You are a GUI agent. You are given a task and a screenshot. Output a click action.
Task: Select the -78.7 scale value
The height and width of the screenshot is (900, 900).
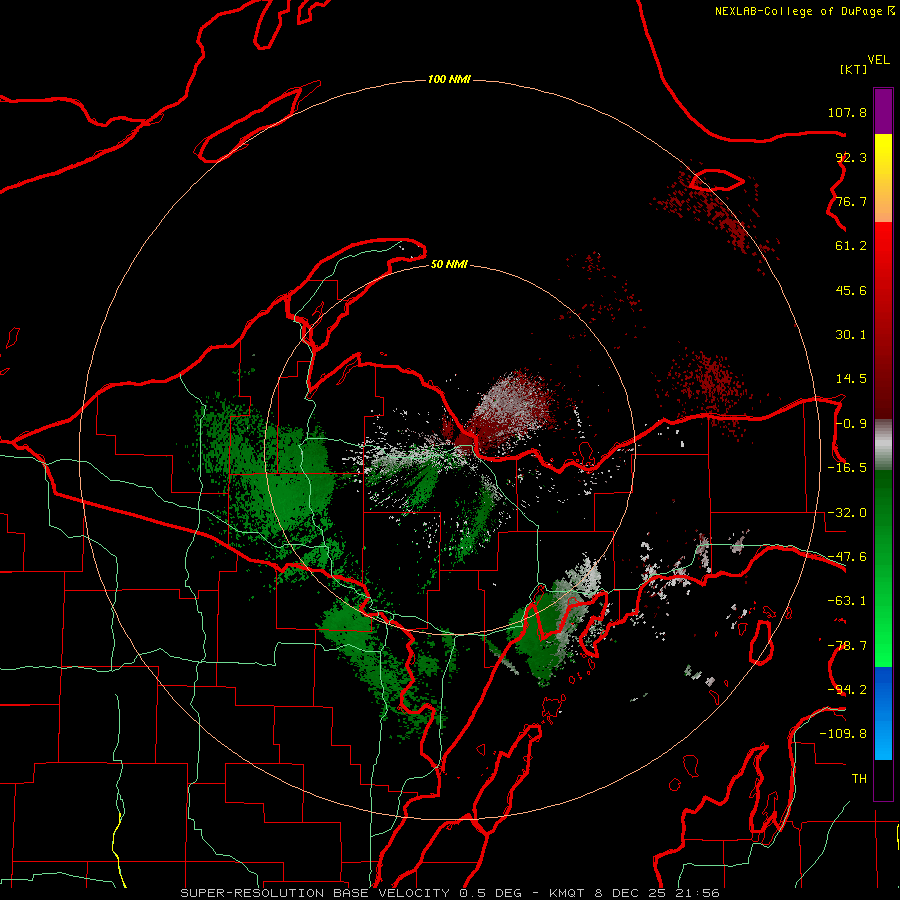847,646
